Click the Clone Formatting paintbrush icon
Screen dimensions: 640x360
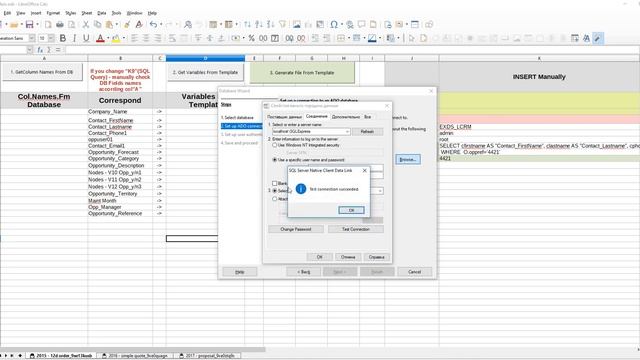click(x=127, y=25)
